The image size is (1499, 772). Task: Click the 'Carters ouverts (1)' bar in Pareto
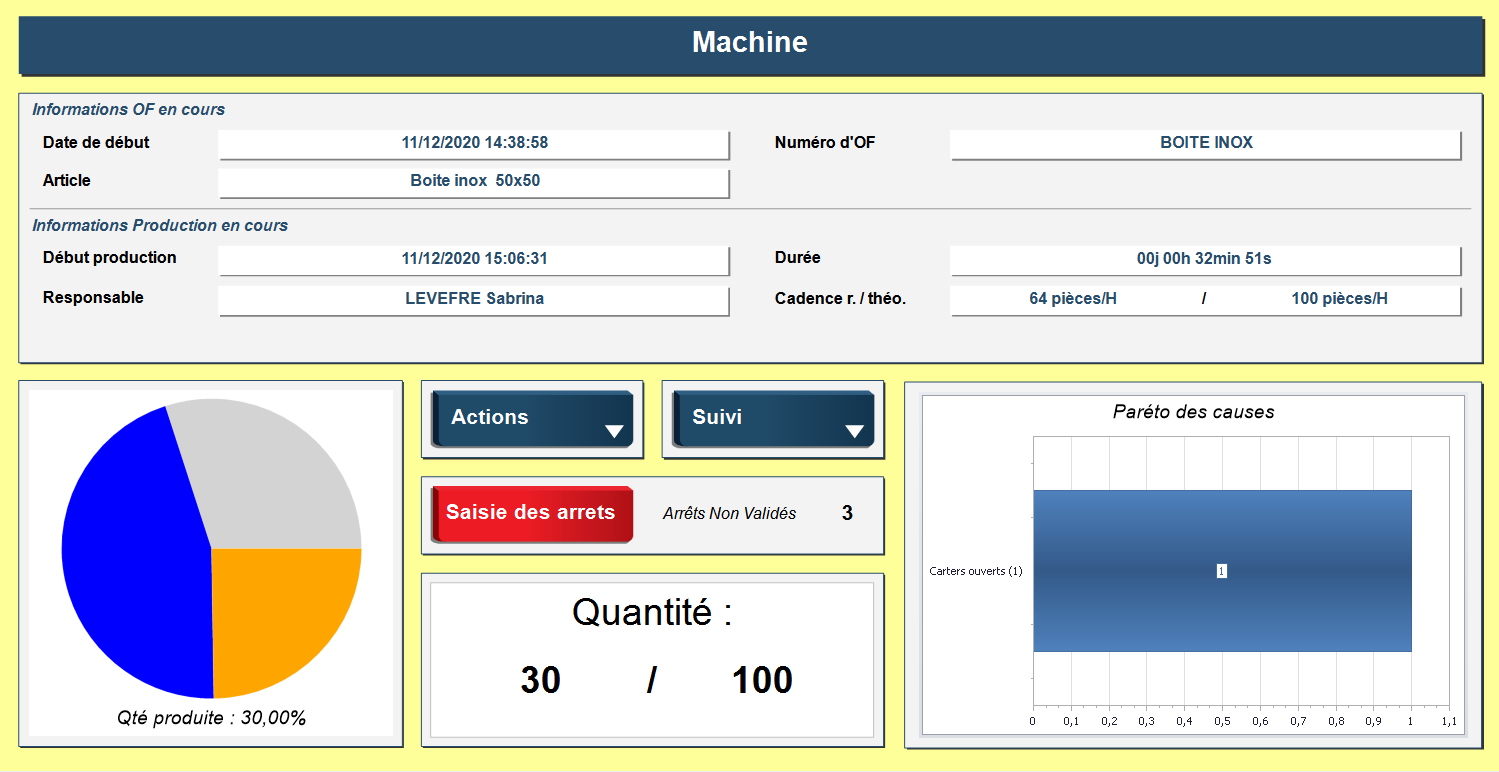1222,571
